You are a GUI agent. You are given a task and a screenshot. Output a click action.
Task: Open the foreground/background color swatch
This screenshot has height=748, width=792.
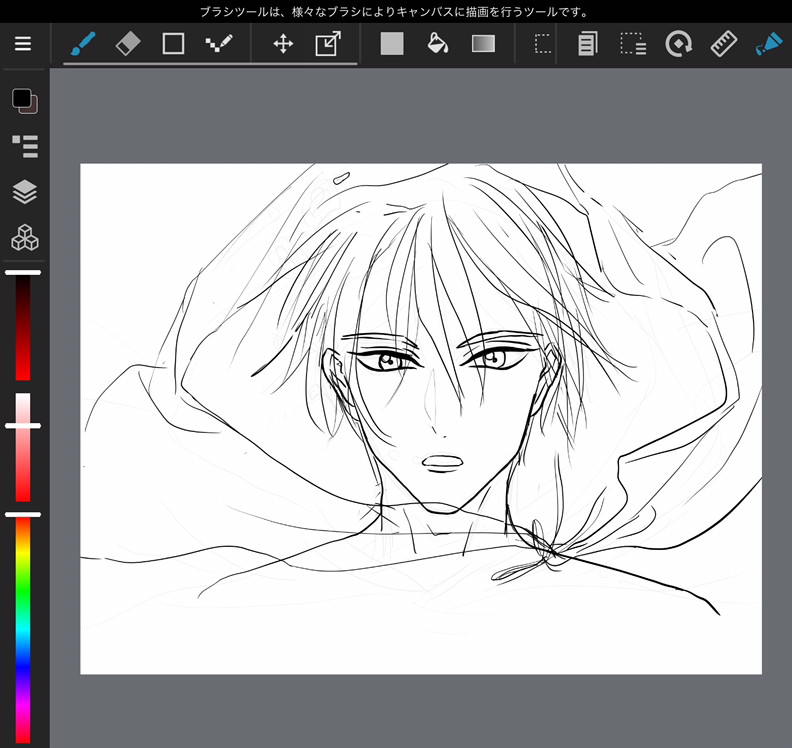[x=25, y=101]
